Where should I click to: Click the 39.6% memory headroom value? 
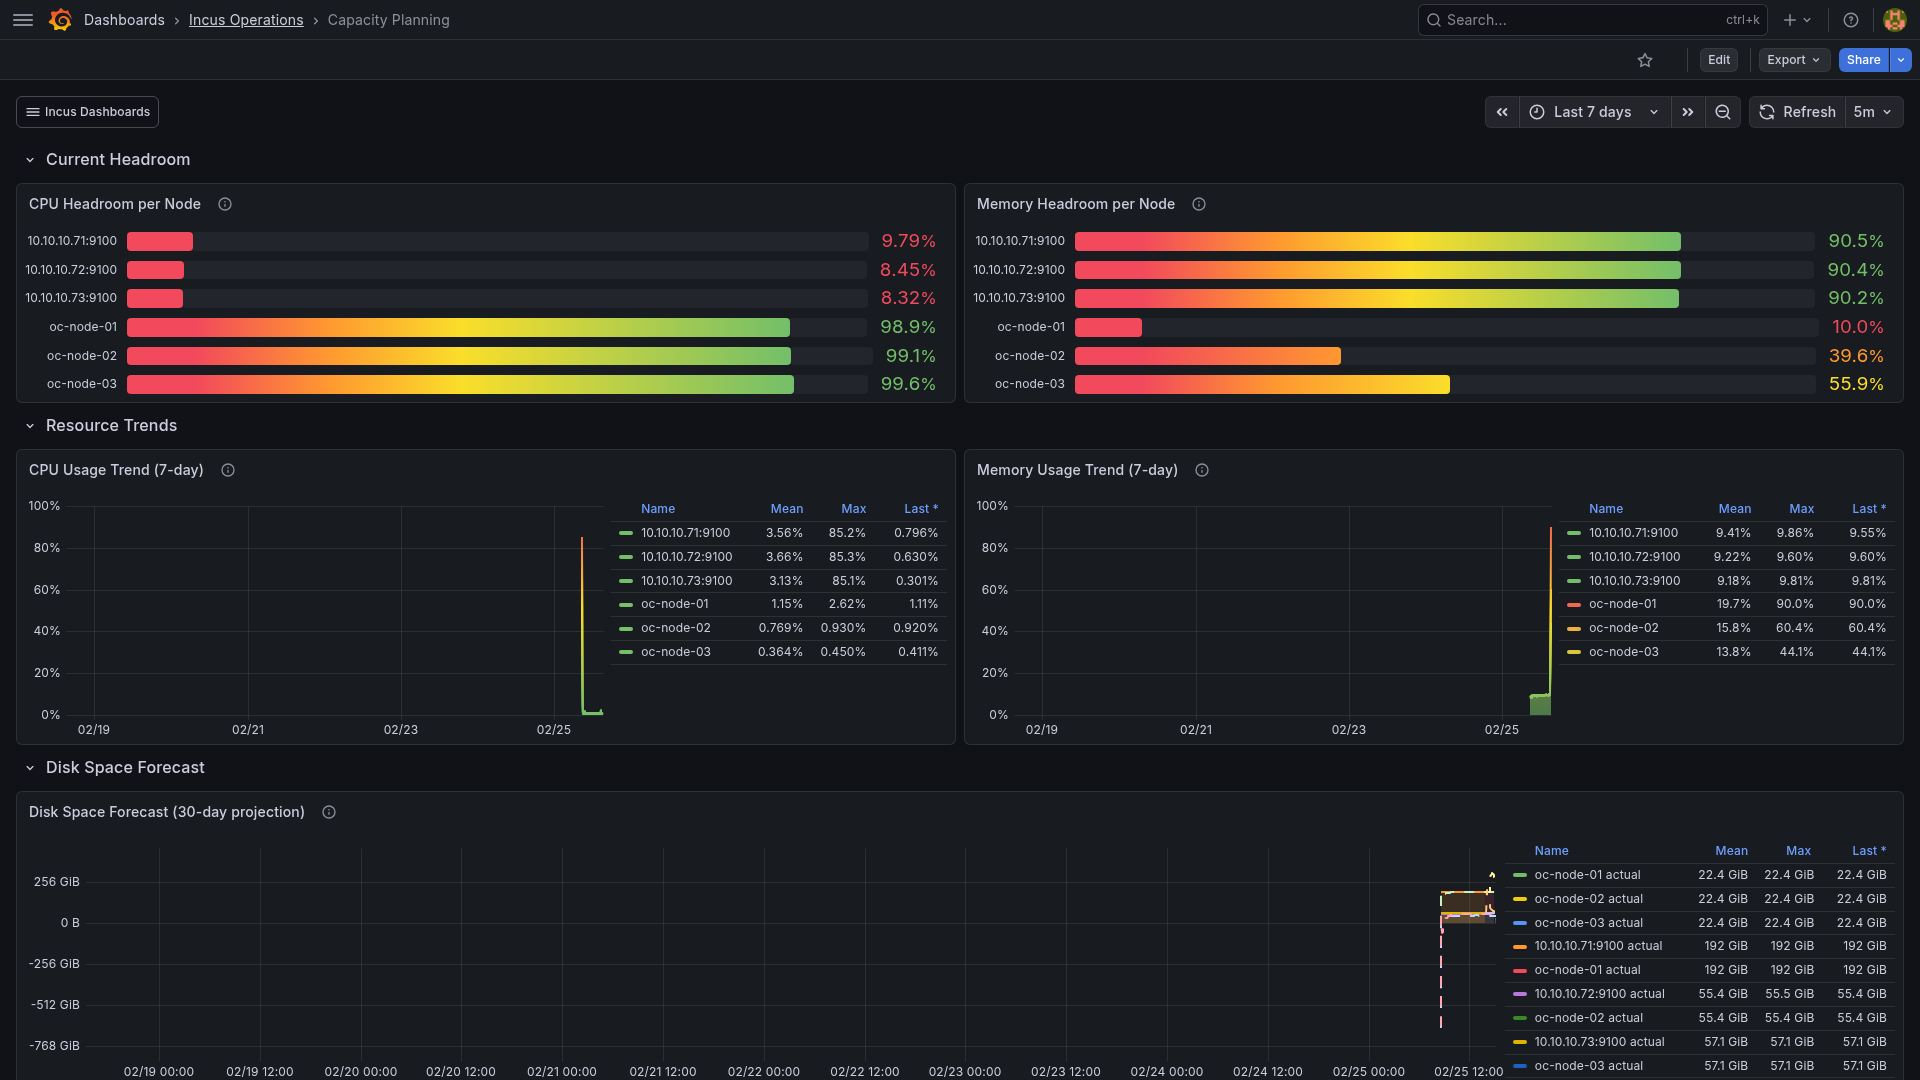[1856, 356]
